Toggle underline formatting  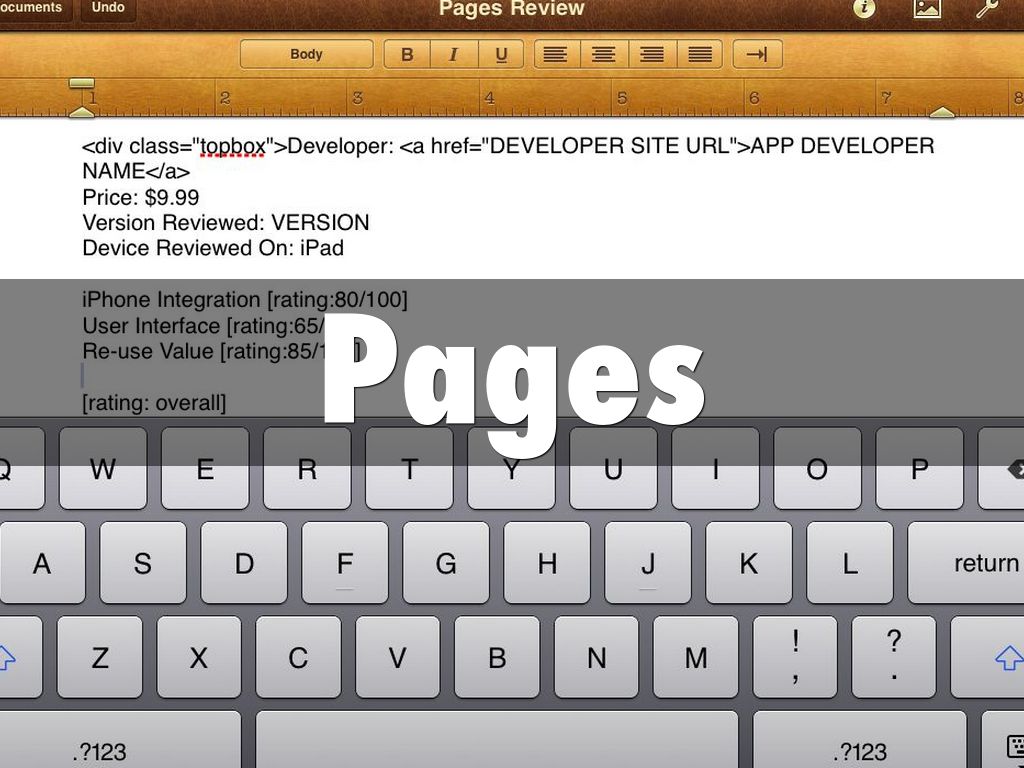[502, 55]
